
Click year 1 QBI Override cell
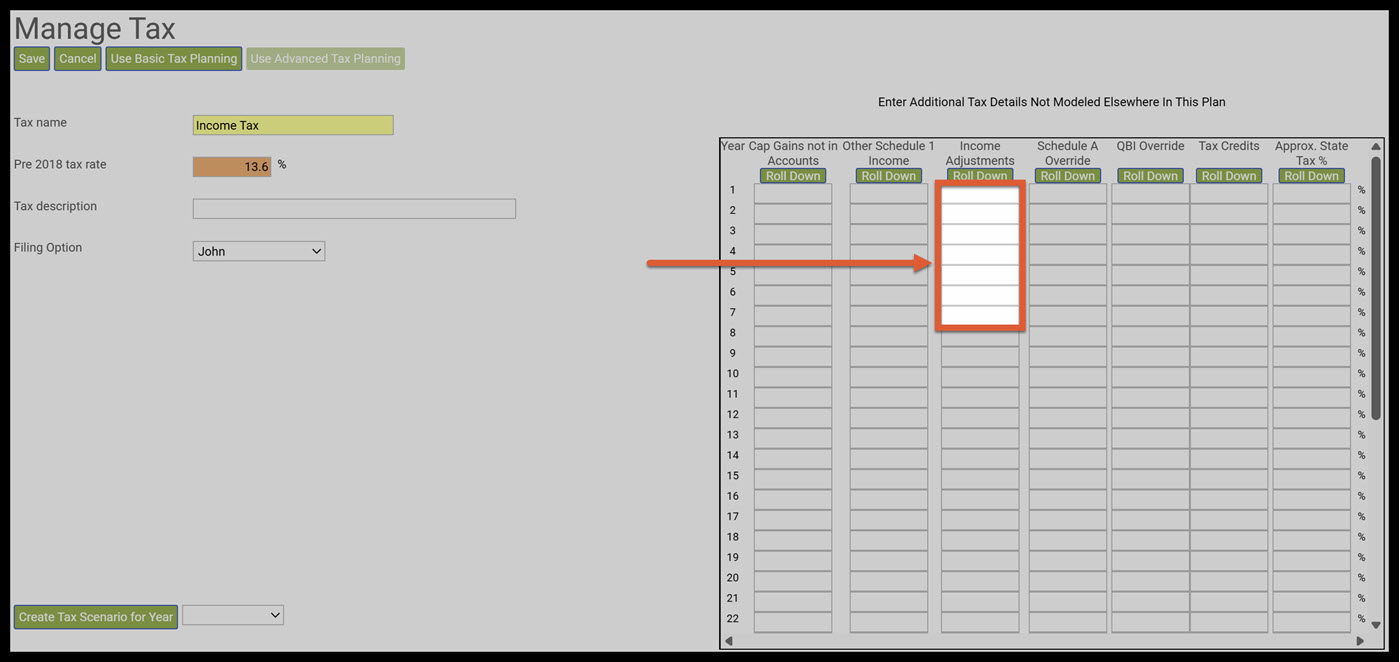click(1150, 194)
